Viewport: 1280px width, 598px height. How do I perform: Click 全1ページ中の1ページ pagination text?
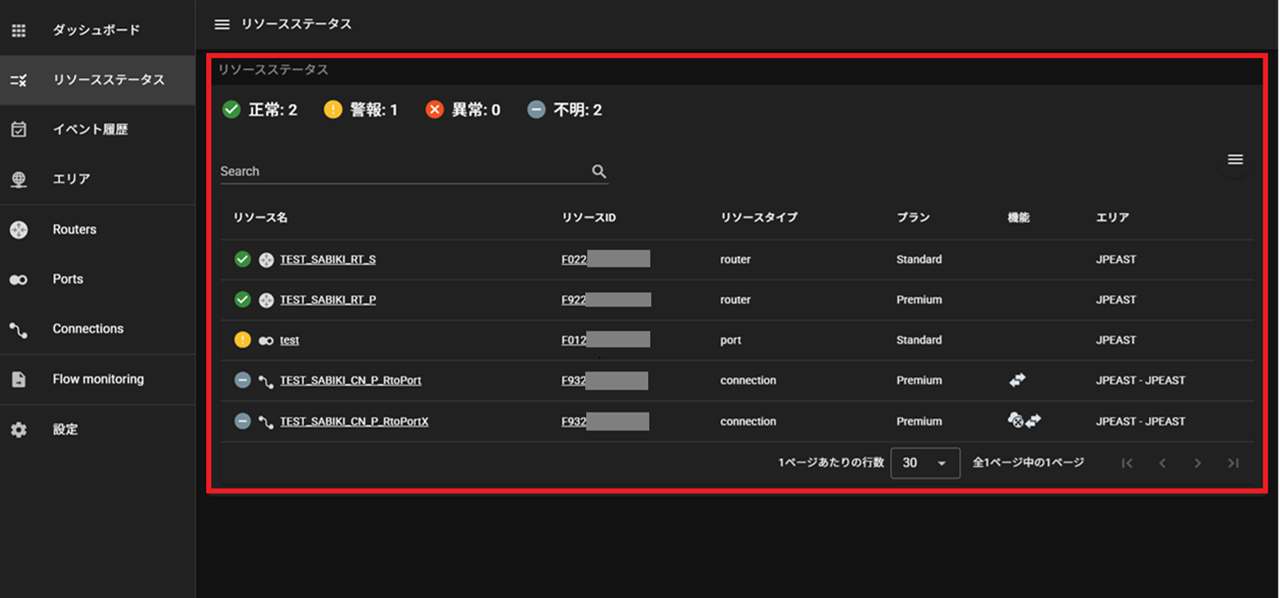point(1028,463)
